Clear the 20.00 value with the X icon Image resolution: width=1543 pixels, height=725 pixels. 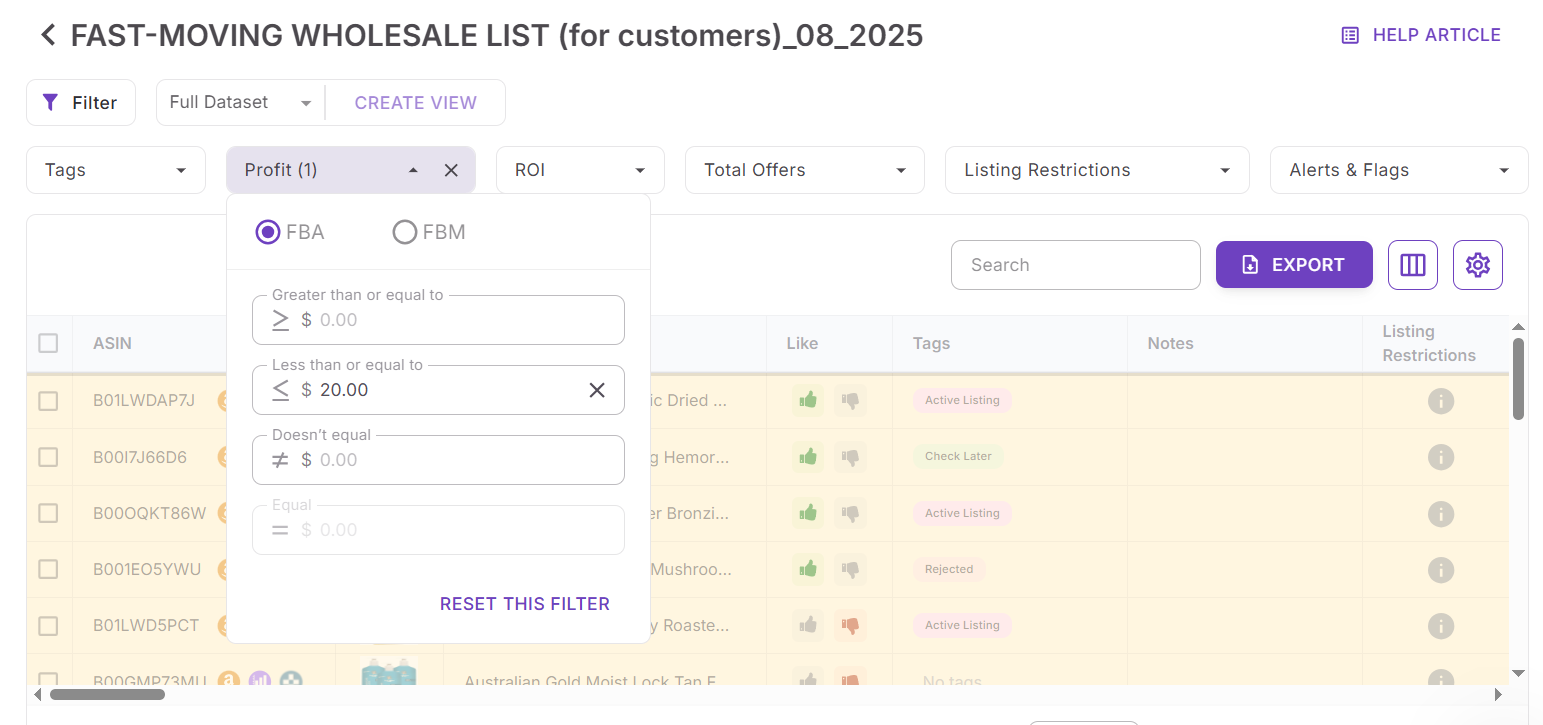tap(597, 390)
